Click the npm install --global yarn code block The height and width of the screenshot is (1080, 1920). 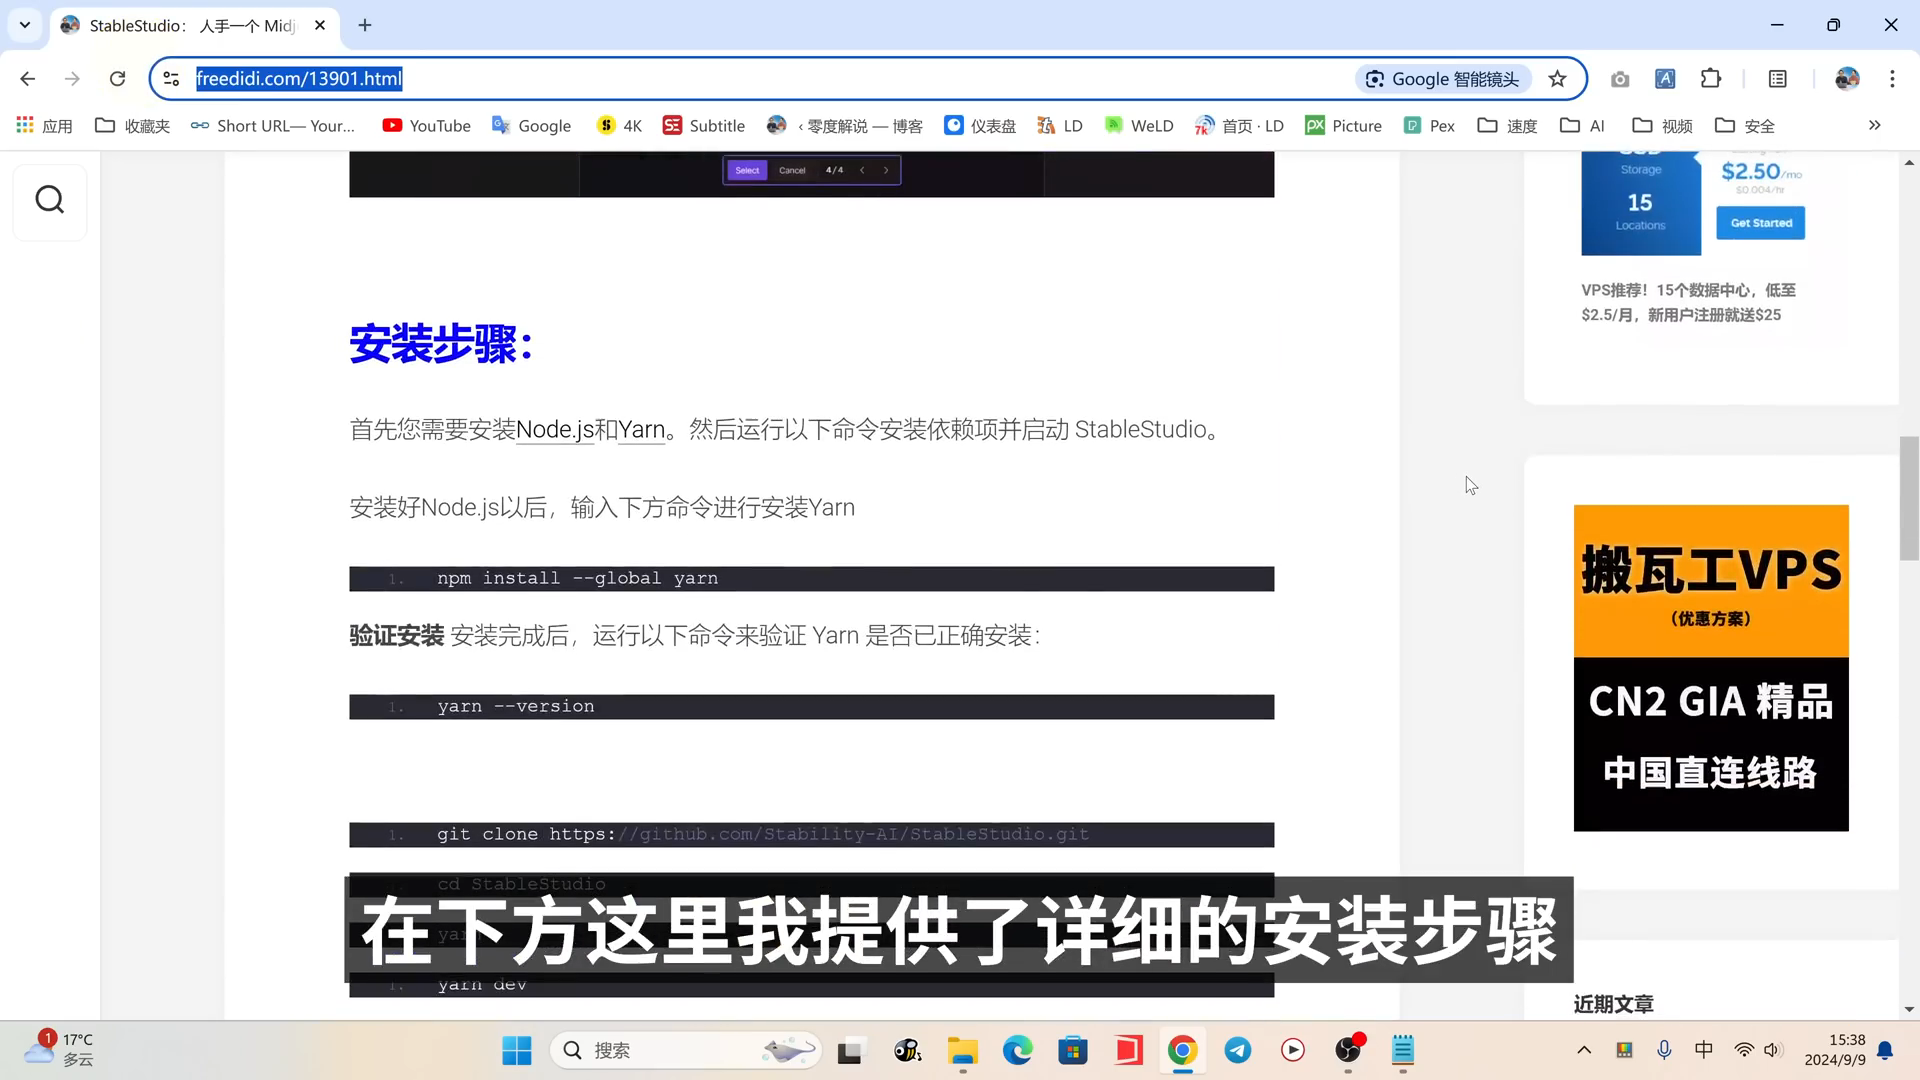coord(811,579)
